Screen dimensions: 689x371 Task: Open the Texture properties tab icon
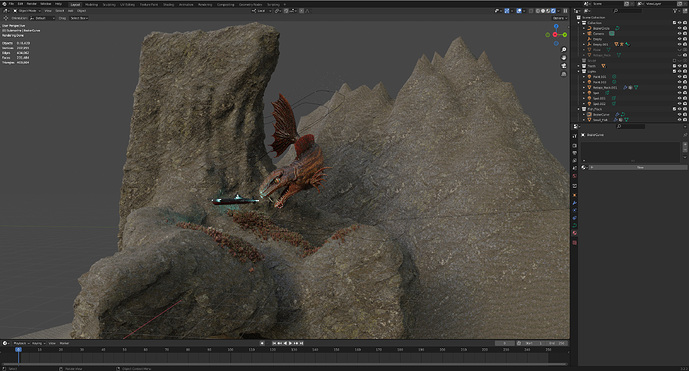click(x=574, y=242)
